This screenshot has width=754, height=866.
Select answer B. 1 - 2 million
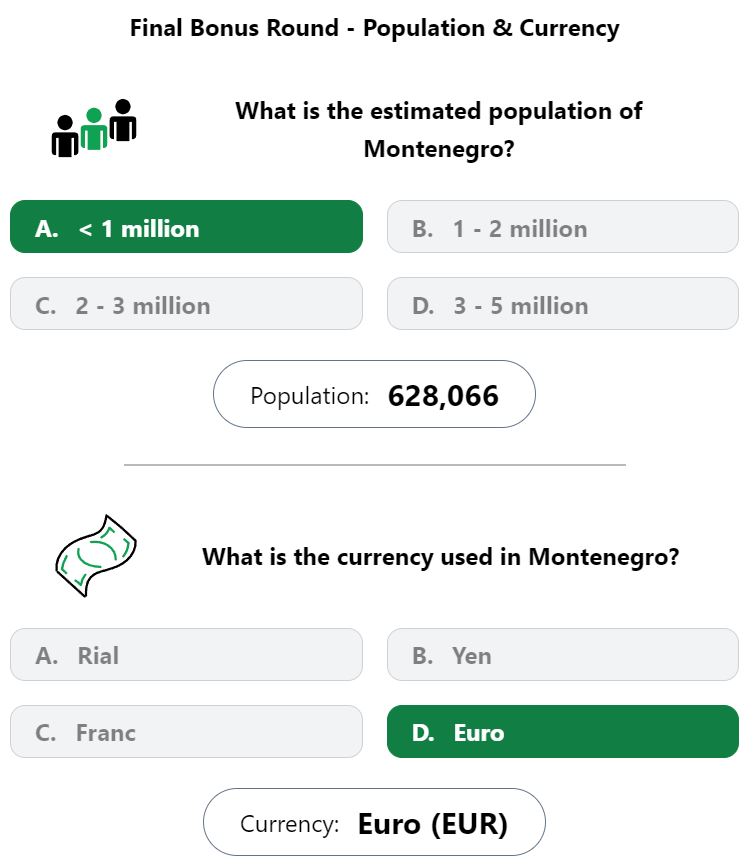pyautogui.click(x=563, y=227)
